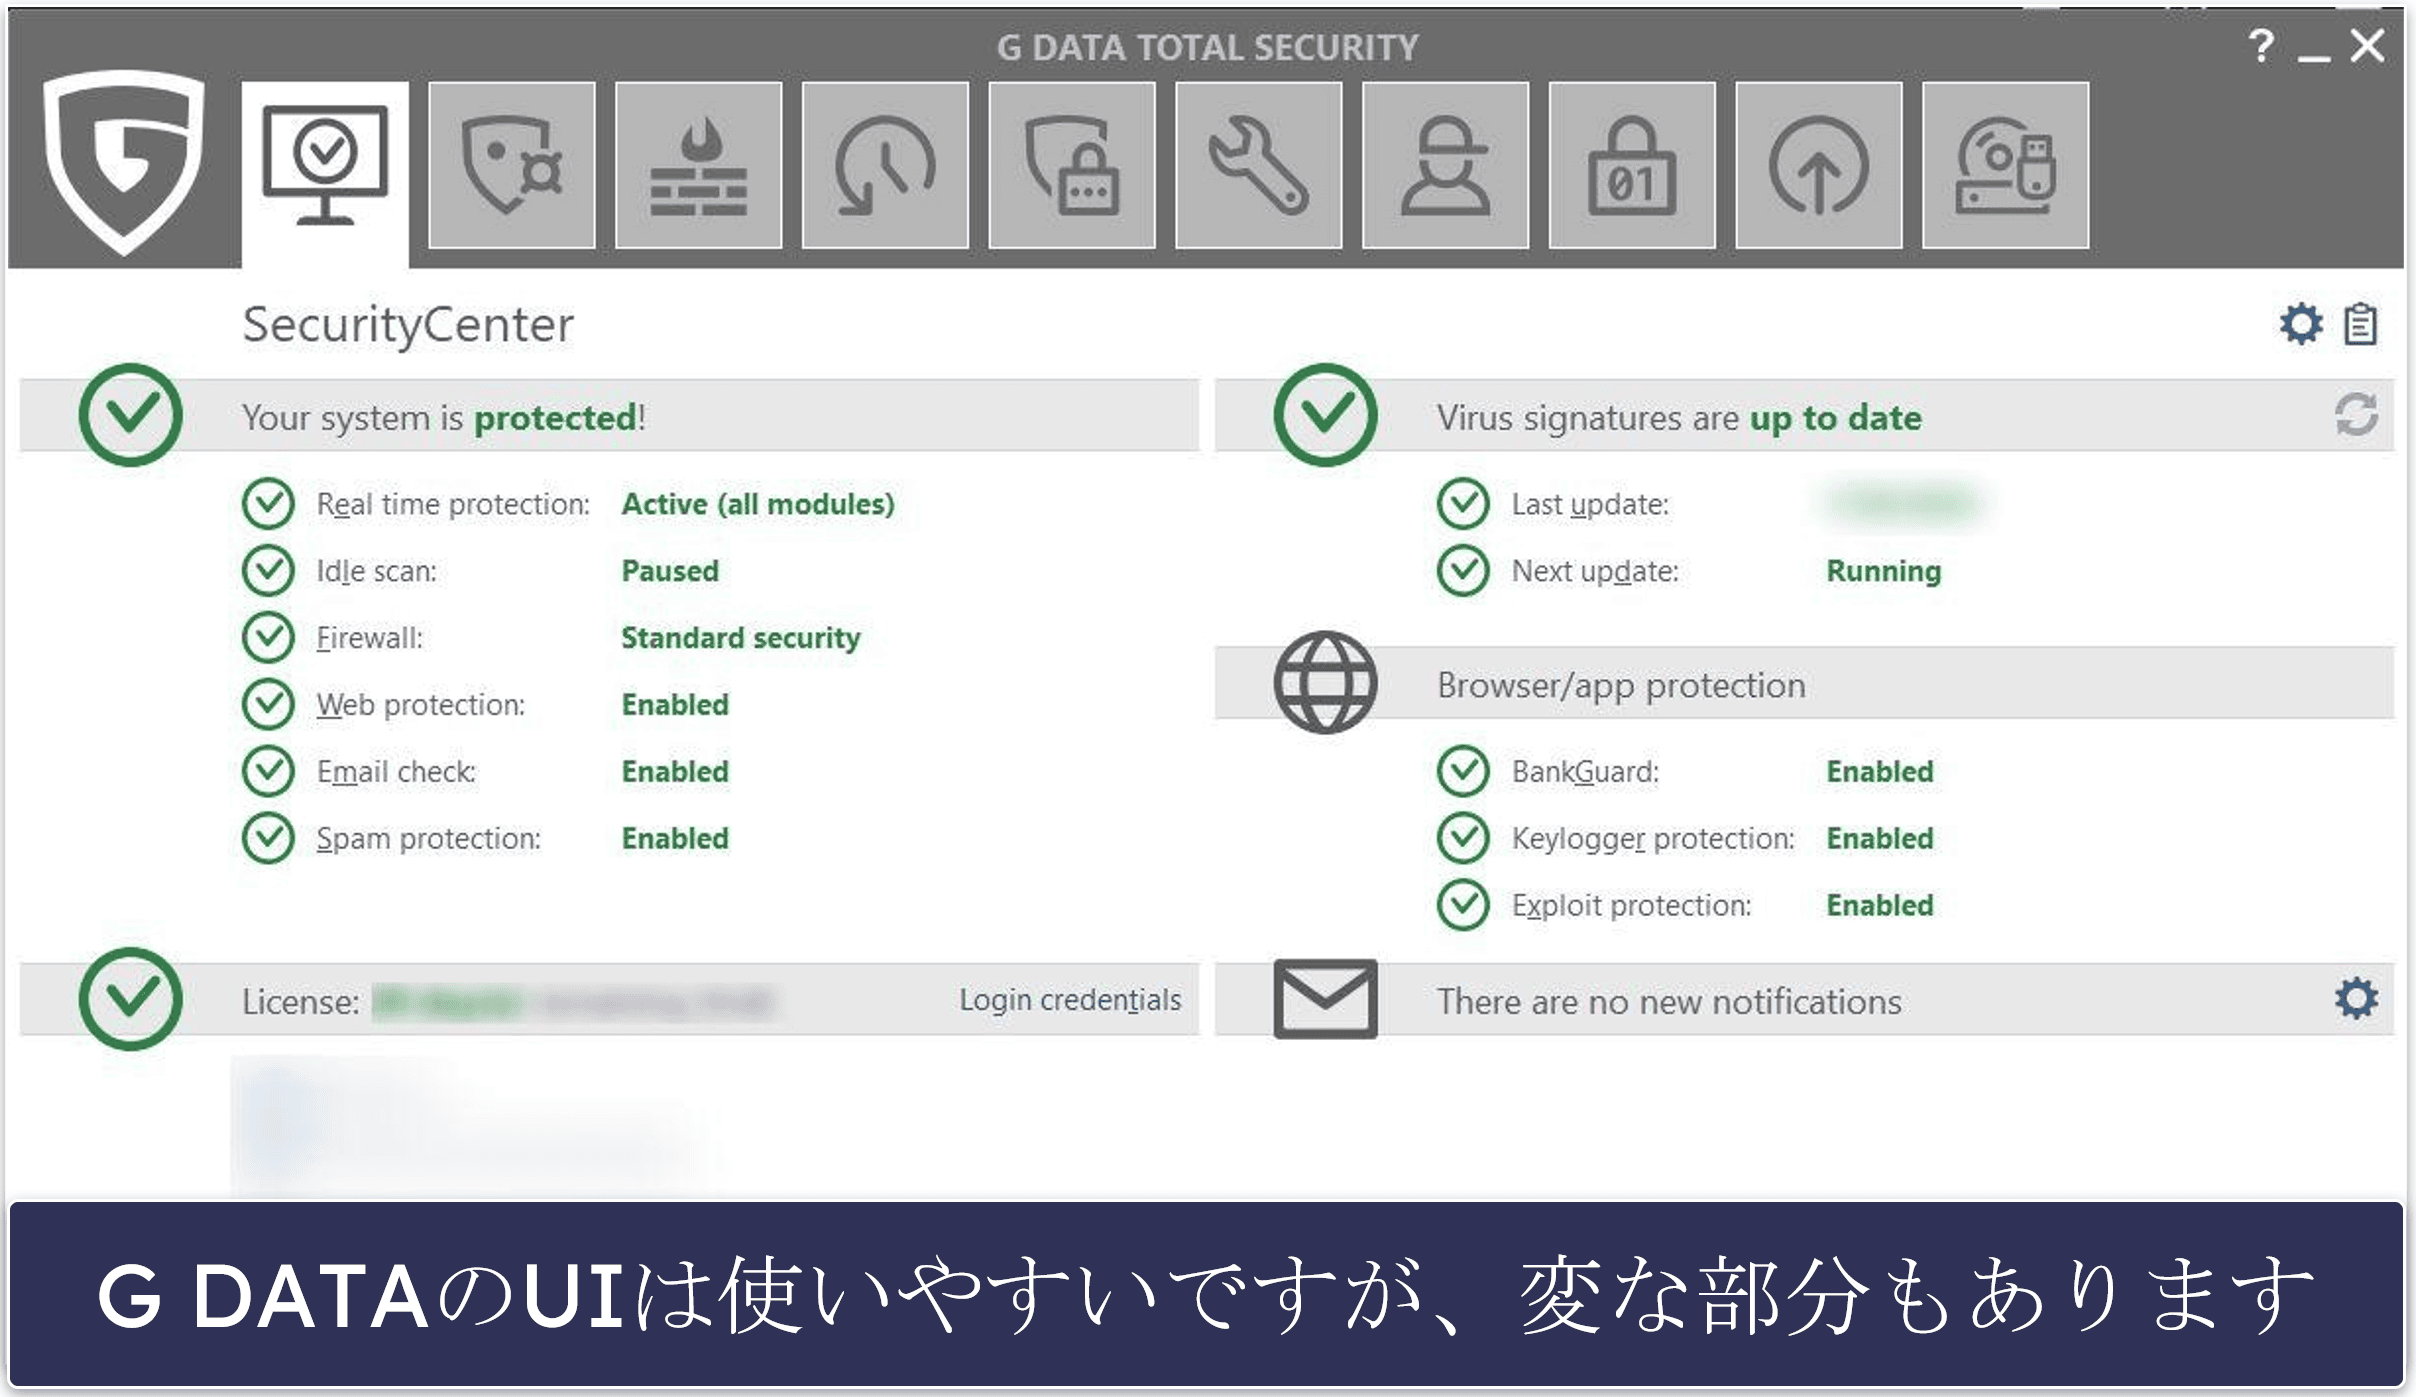Open the Firewall status entry

tap(369, 638)
